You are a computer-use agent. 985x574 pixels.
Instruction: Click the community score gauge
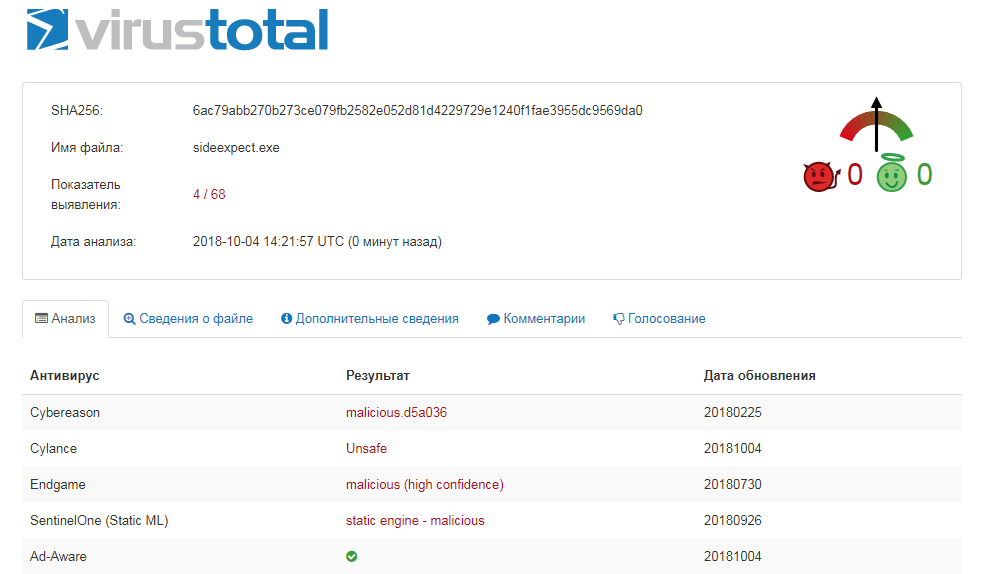[x=876, y=125]
